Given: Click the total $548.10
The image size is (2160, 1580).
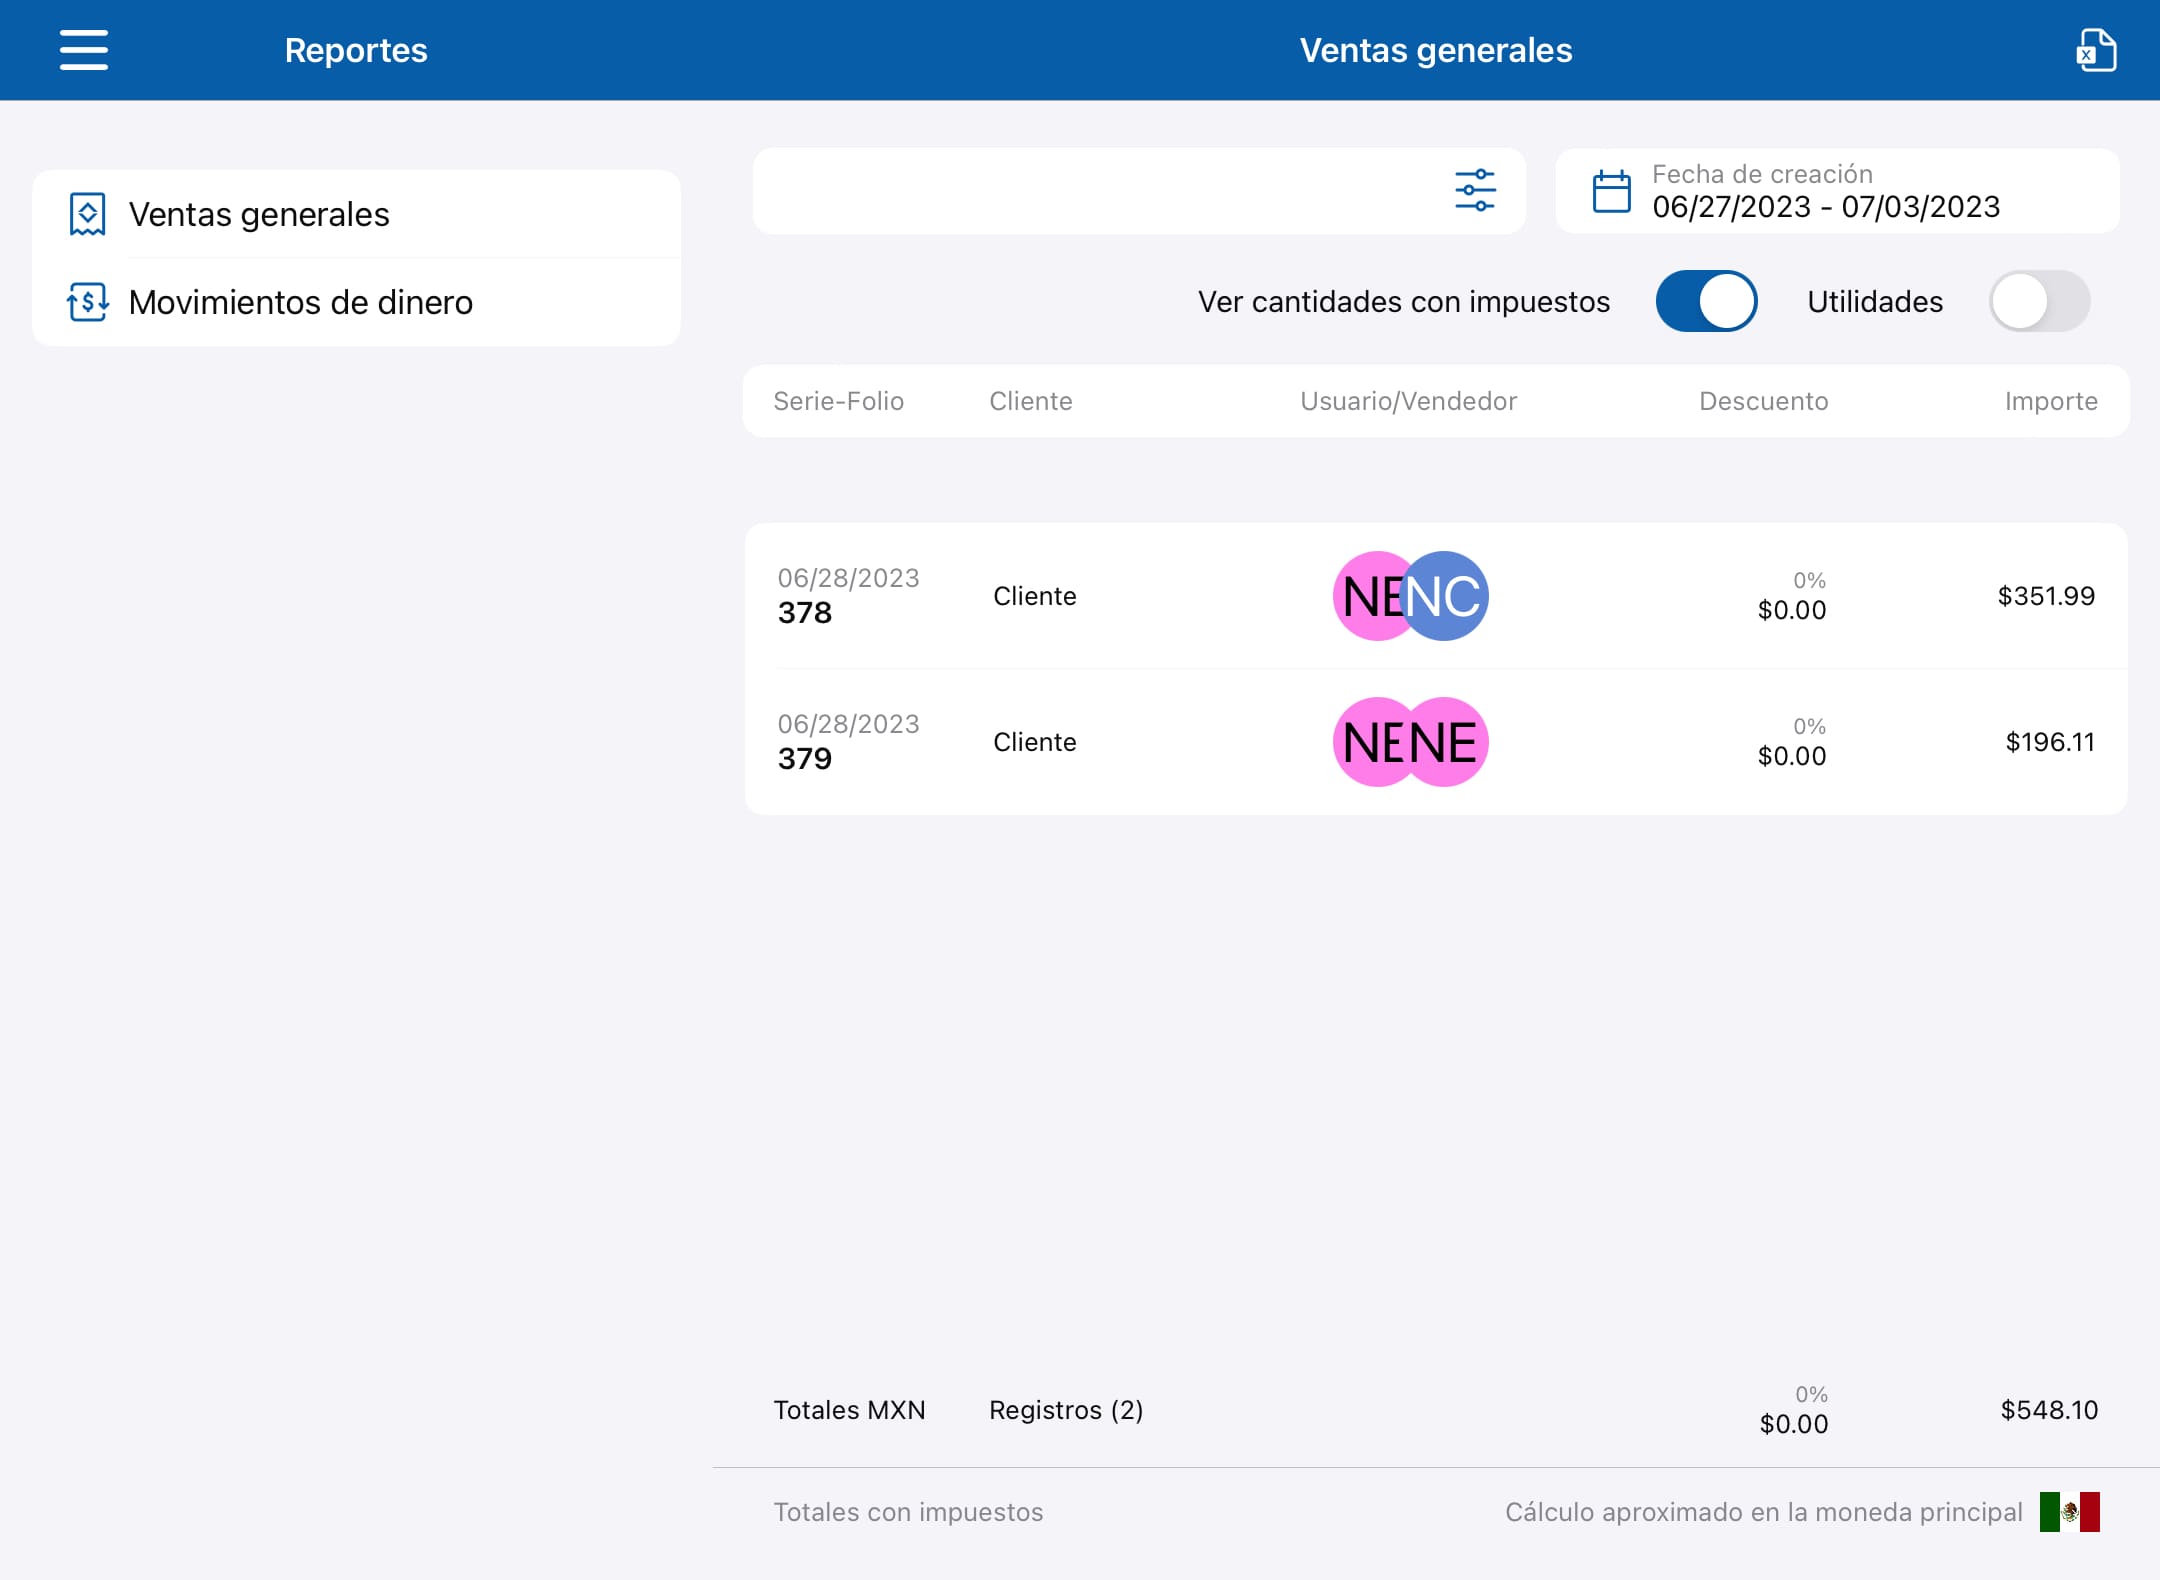Looking at the screenshot, I should pyautogui.click(x=2049, y=1410).
